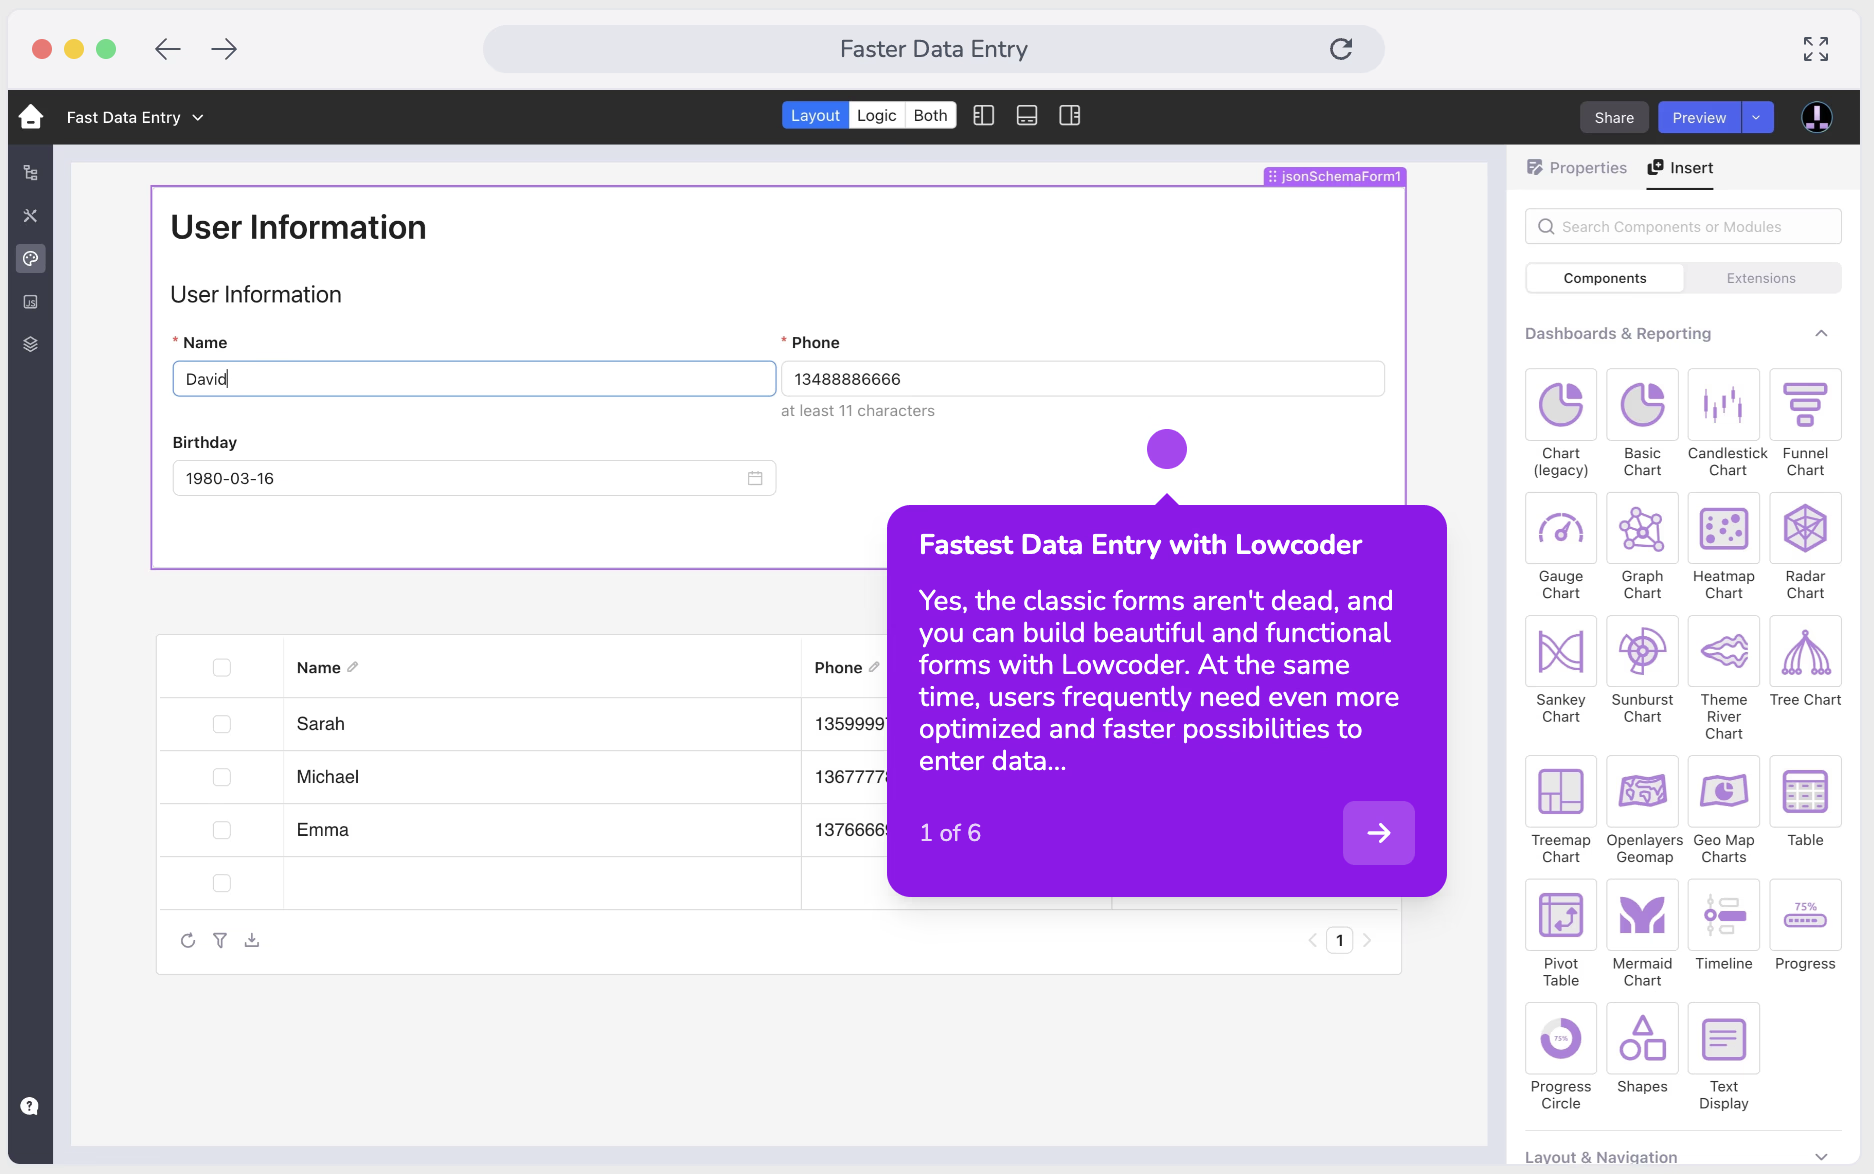1874x1174 pixels.
Task: Select the component tree icon in the left sidebar
Action: point(30,172)
